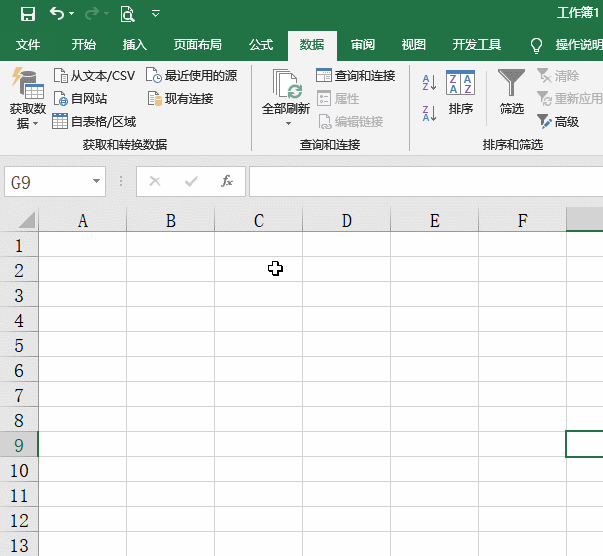Open the 排序 sort dialog
The image size is (603, 556).
(460, 93)
